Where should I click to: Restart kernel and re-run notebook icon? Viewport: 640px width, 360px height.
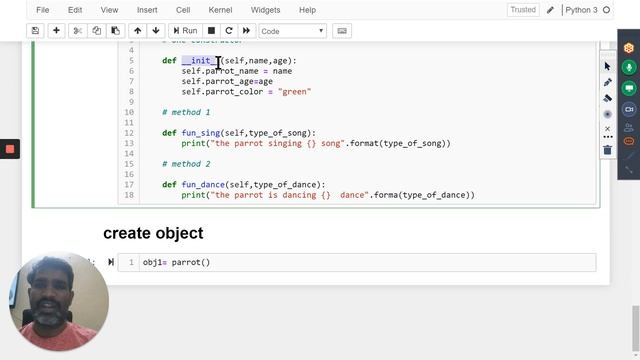coord(246,31)
